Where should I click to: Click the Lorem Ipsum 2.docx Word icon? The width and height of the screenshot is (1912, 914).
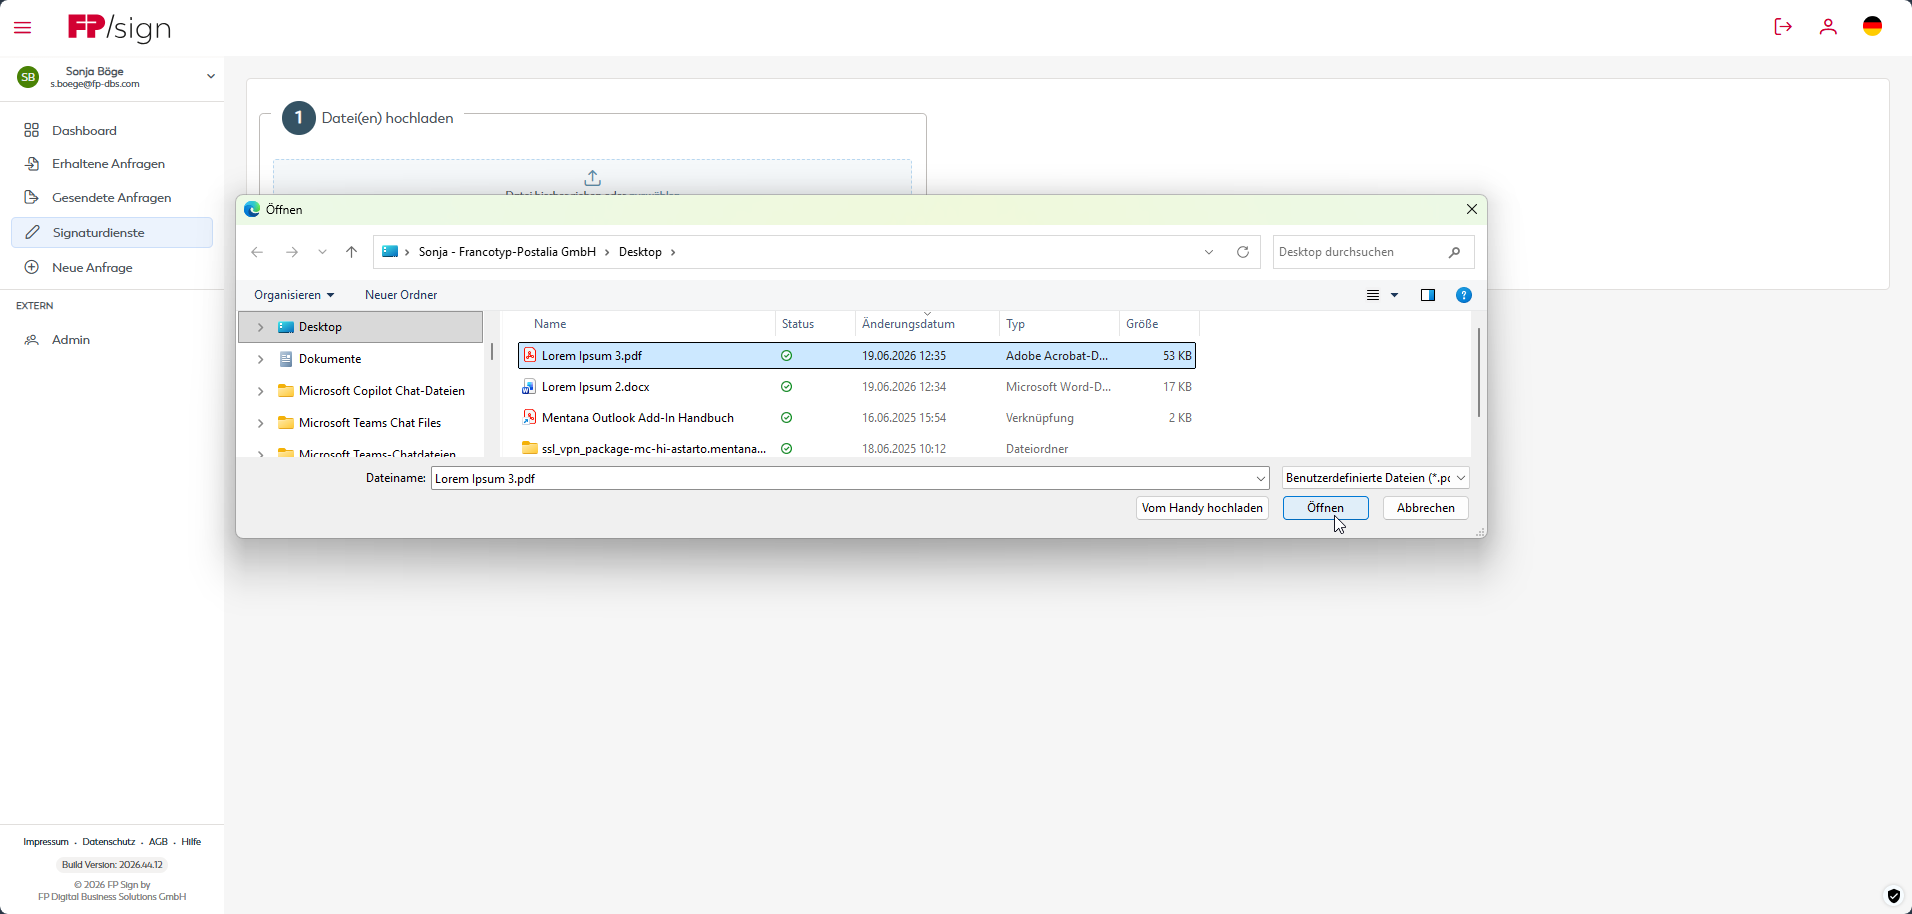tap(529, 386)
